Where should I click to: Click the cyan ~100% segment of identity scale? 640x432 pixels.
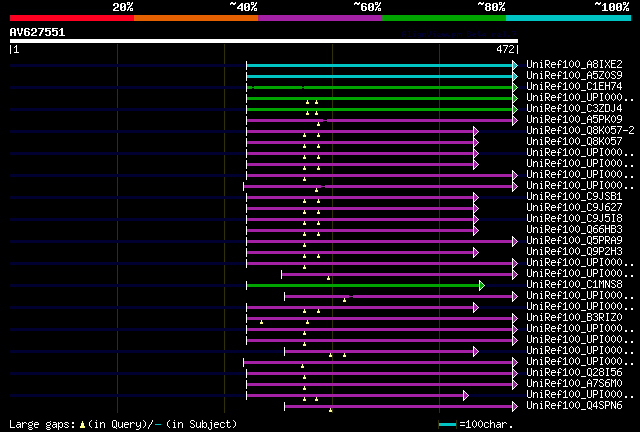coord(568,18)
